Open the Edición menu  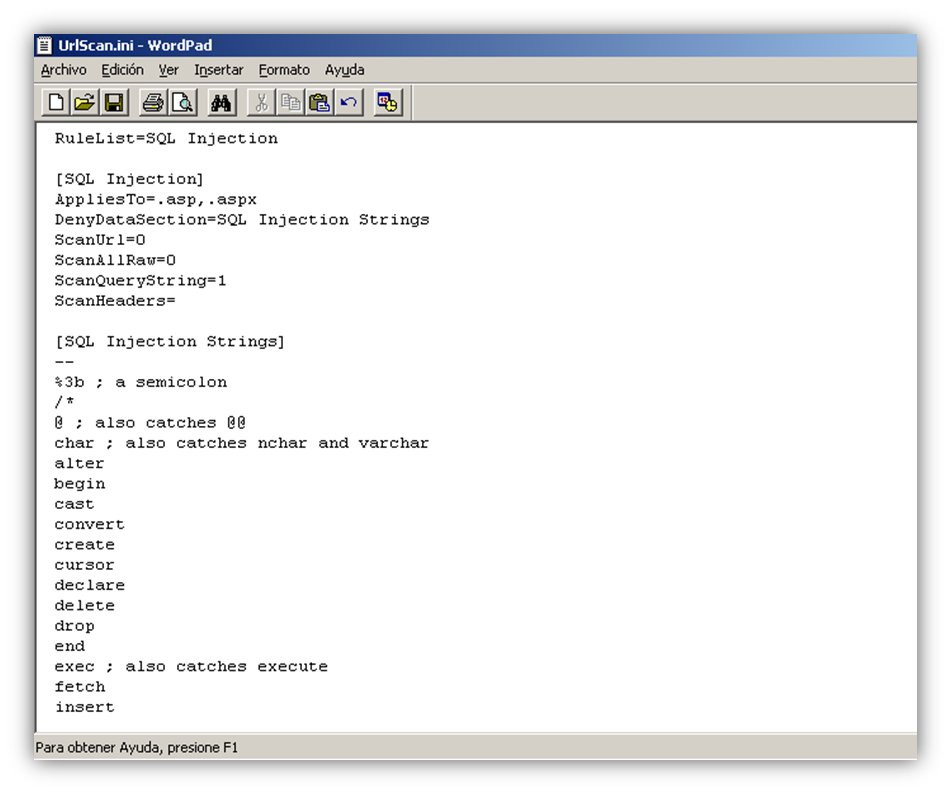coord(123,70)
